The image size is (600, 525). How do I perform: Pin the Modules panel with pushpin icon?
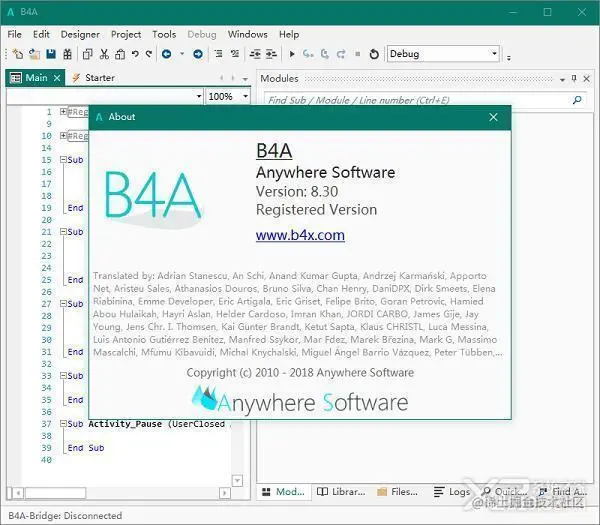[x=574, y=78]
